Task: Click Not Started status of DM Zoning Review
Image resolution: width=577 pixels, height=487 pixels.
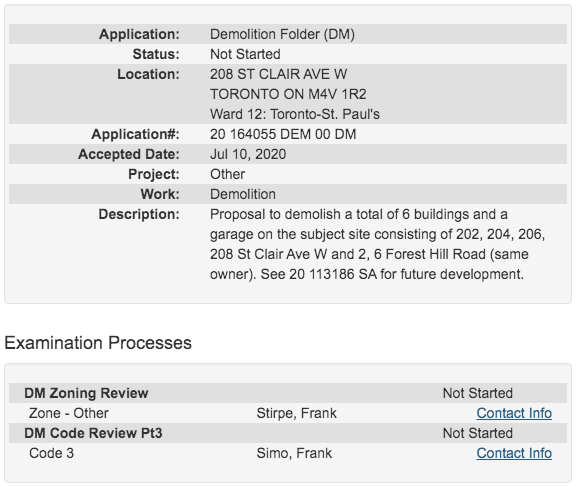Action: 478,393
